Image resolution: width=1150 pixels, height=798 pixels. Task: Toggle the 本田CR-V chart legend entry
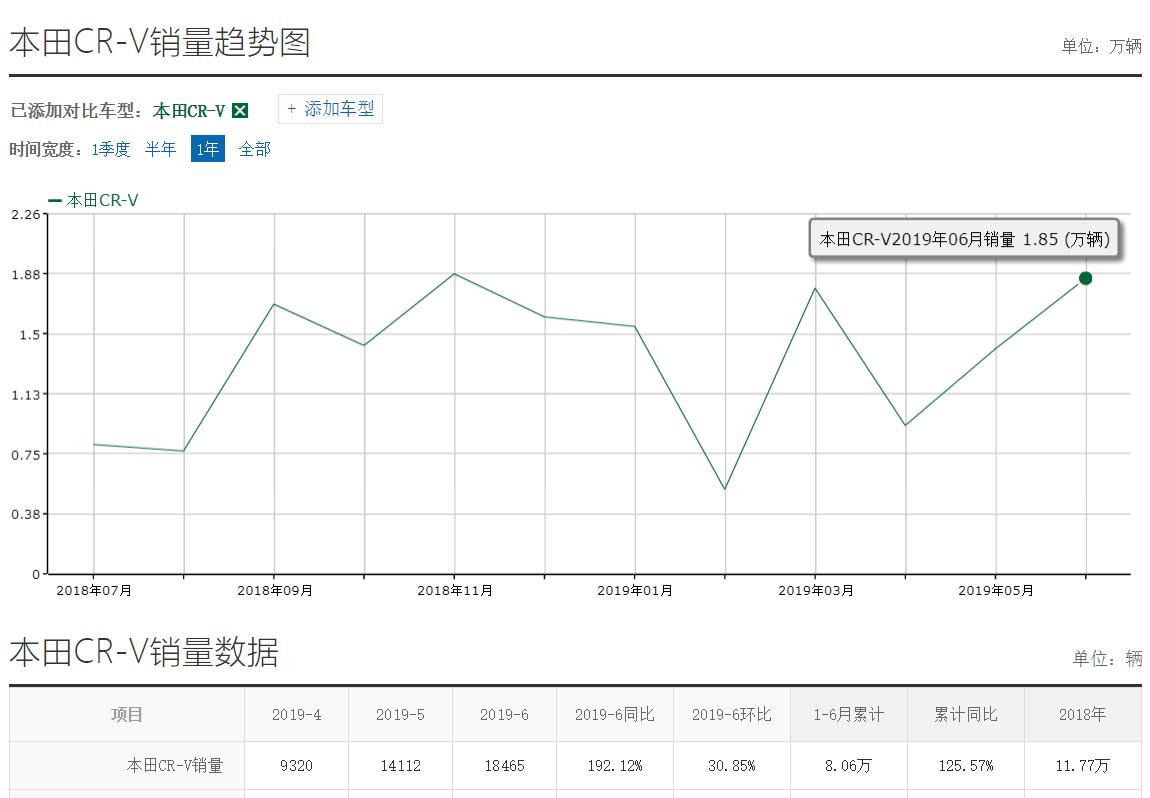(93, 200)
